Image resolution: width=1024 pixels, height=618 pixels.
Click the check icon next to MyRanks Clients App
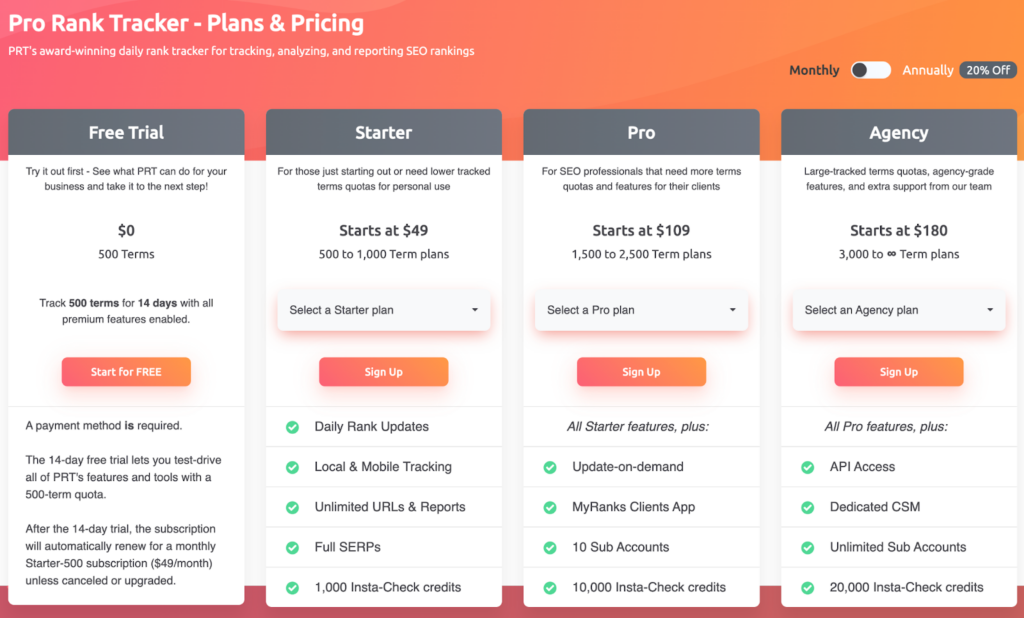coord(550,507)
